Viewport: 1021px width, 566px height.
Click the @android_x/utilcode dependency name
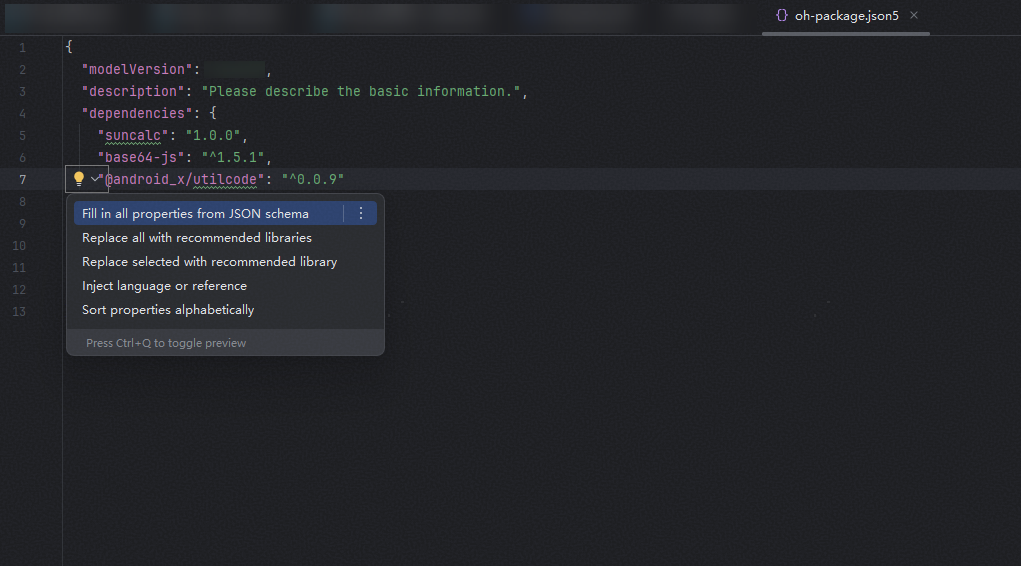coord(181,179)
